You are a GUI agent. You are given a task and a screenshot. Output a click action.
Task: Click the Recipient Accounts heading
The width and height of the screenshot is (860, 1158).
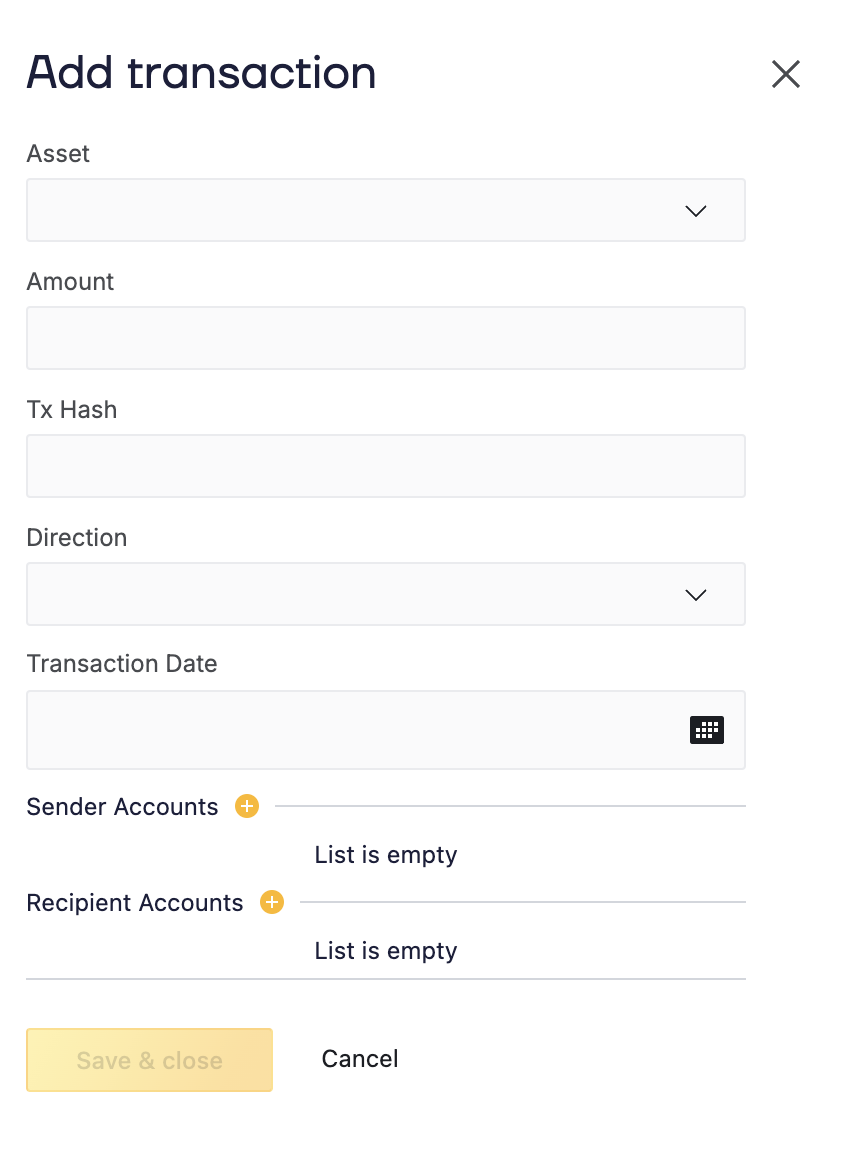pyautogui.click(x=135, y=903)
